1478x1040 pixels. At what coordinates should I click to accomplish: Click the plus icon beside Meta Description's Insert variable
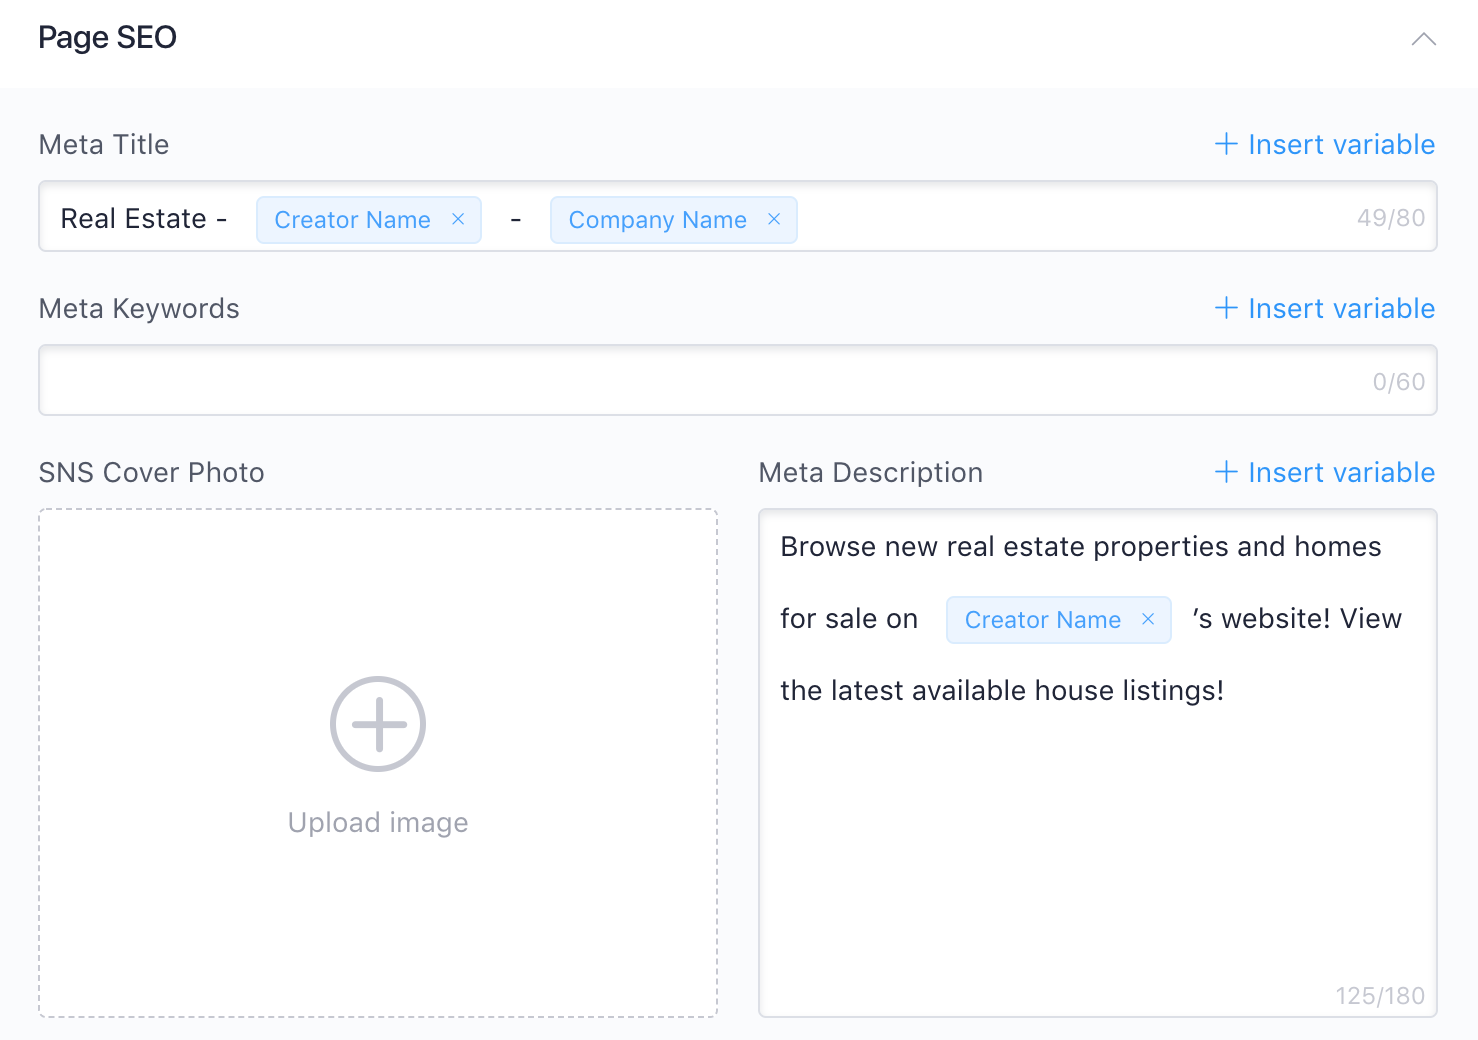pyautogui.click(x=1226, y=472)
